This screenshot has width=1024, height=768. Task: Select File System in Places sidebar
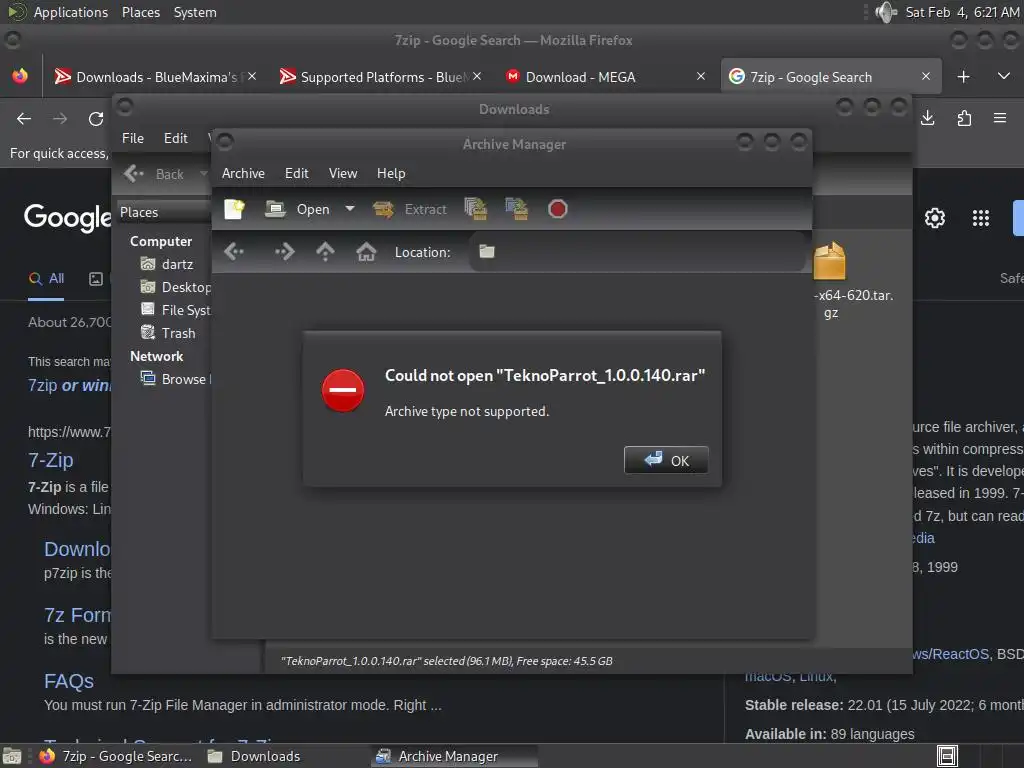(x=175, y=310)
